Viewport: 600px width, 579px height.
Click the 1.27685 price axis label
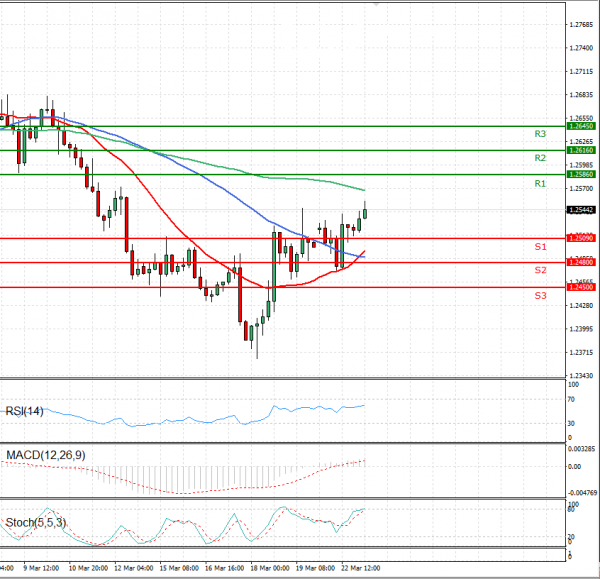pyautogui.click(x=581, y=24)
